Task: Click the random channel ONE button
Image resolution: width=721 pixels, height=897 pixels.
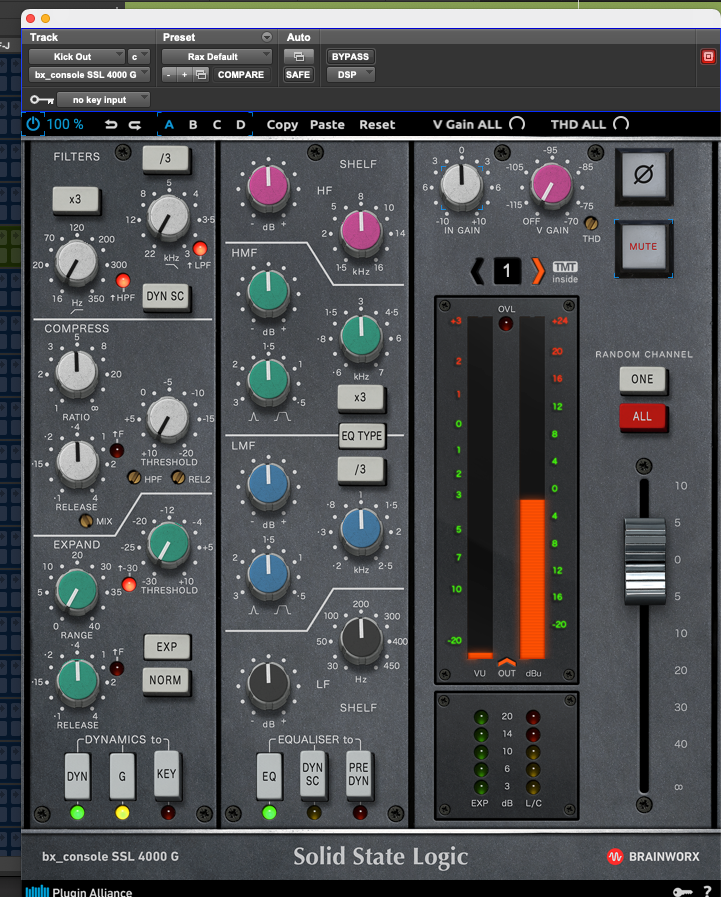Action: (643, 379)
